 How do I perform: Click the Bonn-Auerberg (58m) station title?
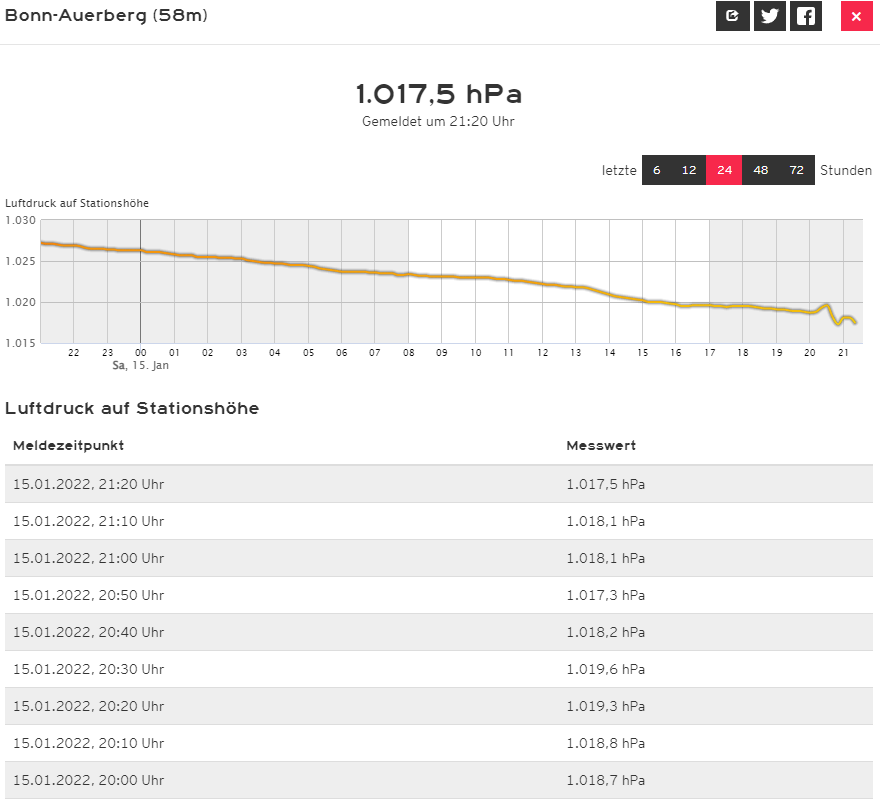click(107, 16)
